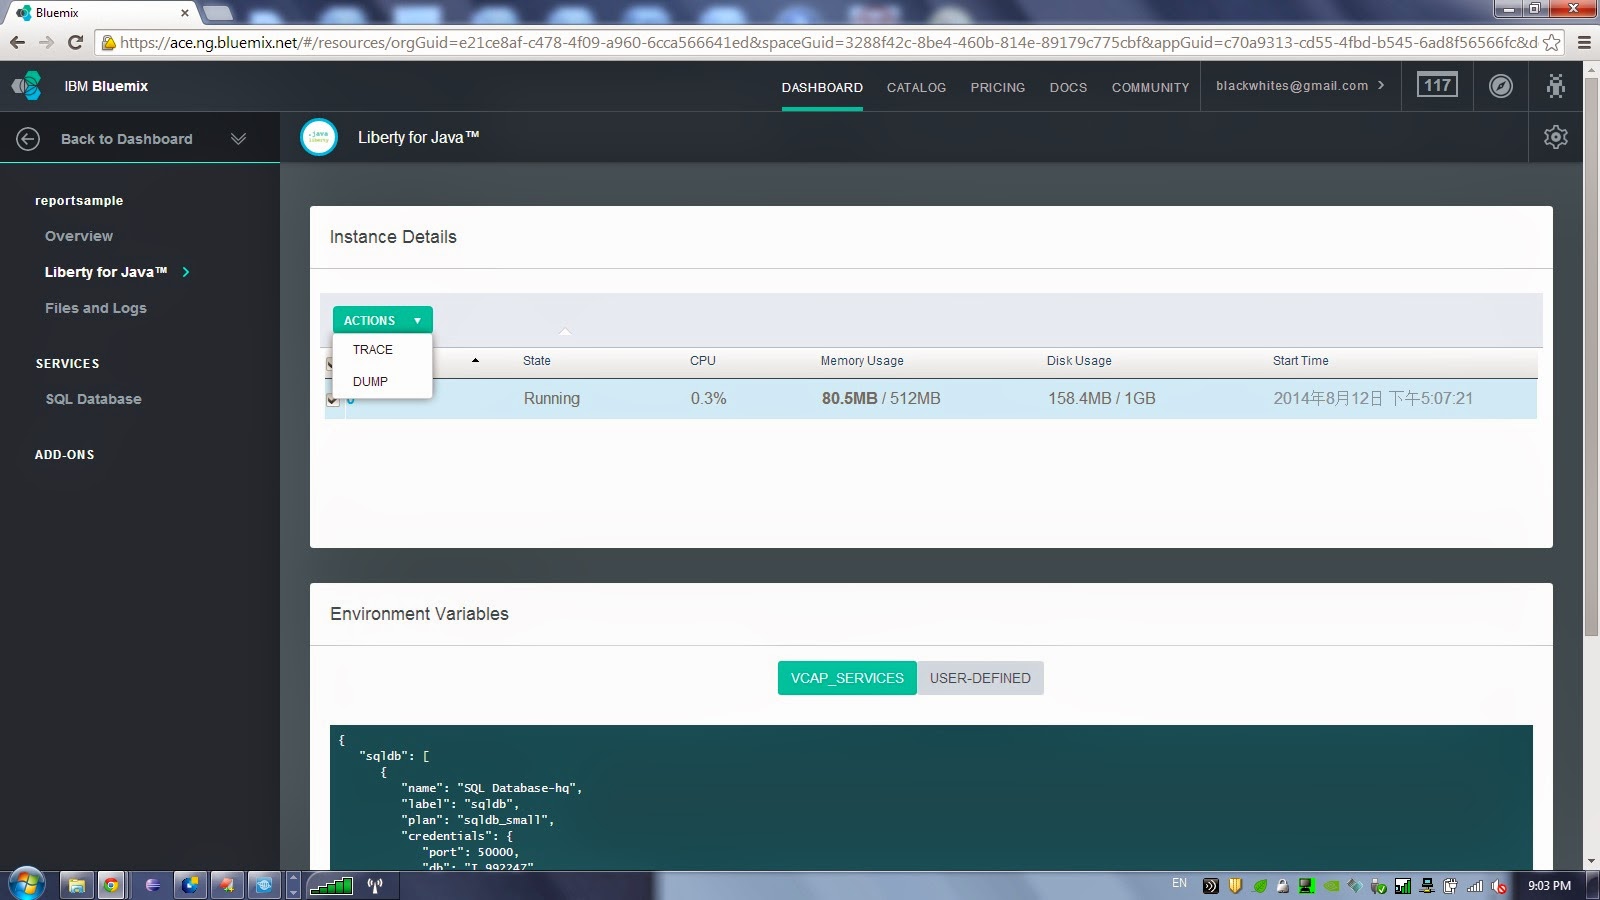
Task: Open the SQL Database service link
Action: pyautogui.click(x=93, y=399)
